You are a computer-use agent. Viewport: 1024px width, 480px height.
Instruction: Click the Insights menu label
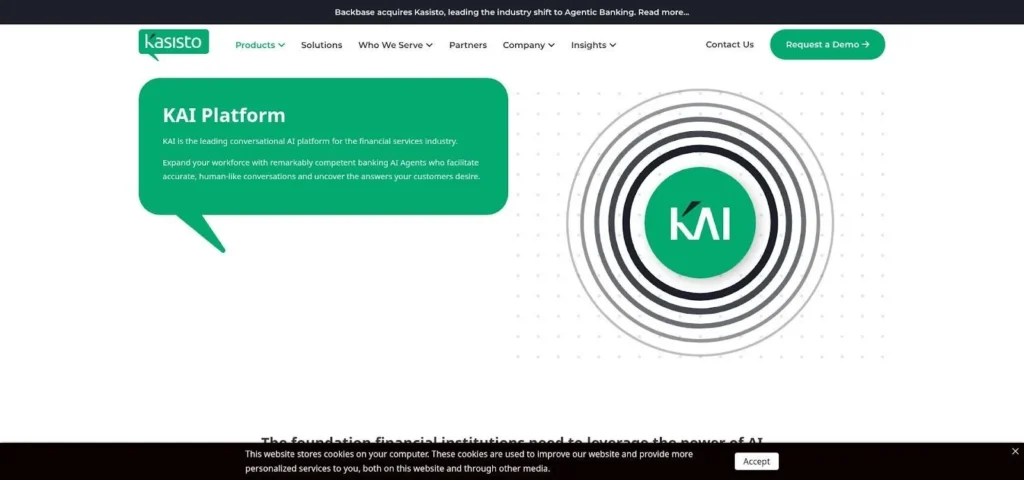[588, 45]
